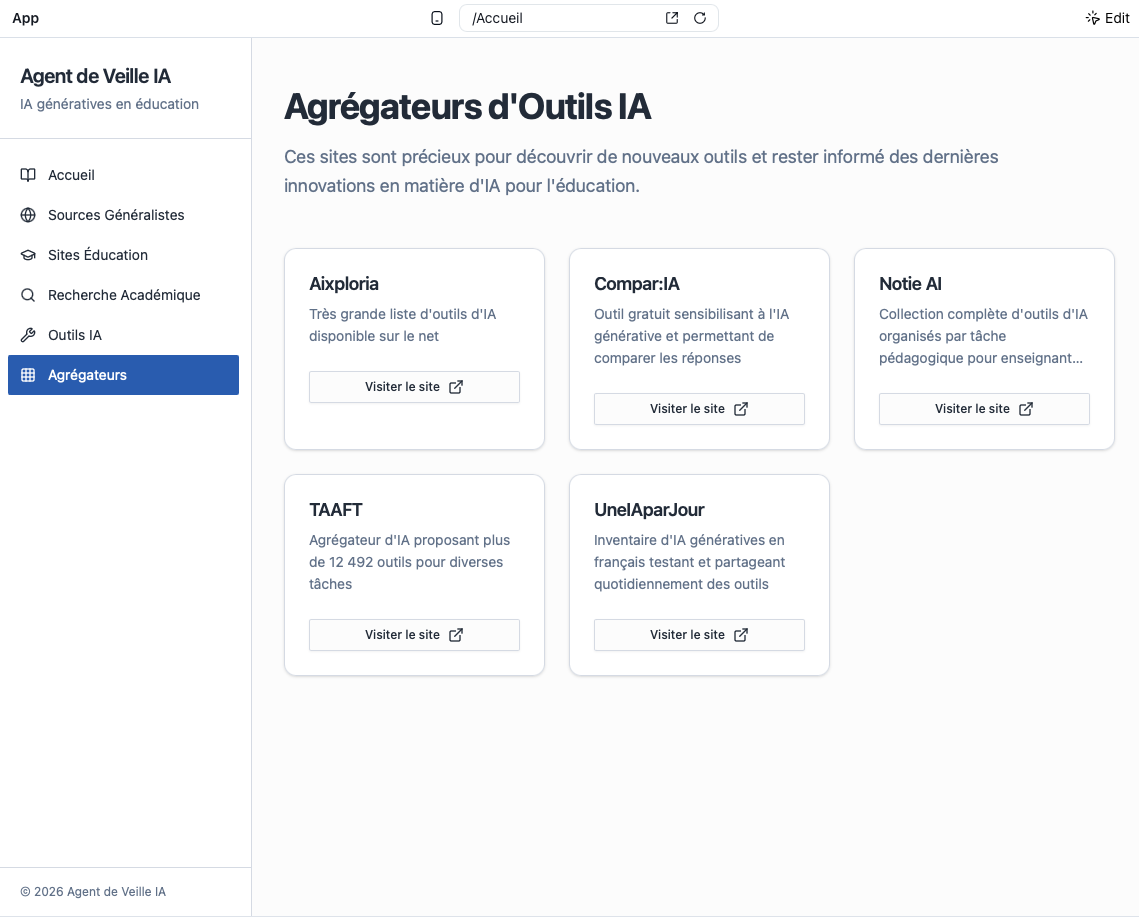The image size is (1139, 917).
Task: Visit the TAAFT site
Action: click(x=414, y=635)
